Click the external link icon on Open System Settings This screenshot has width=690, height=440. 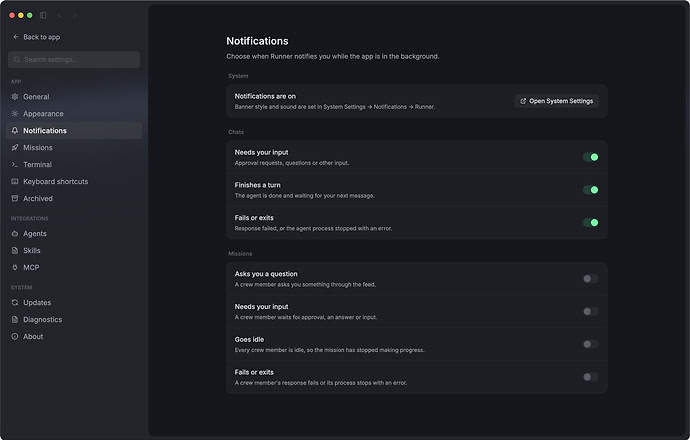[x=523, y=101]
